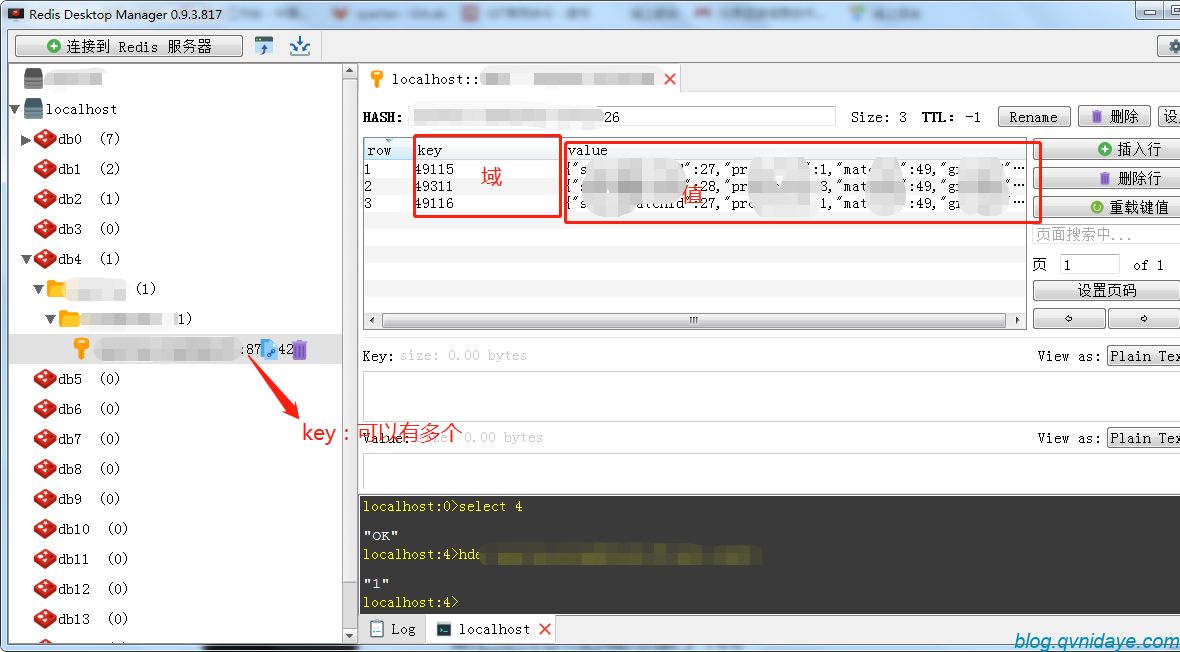Click table horizontal scrollbar thumb

click(x=694, y=321)
